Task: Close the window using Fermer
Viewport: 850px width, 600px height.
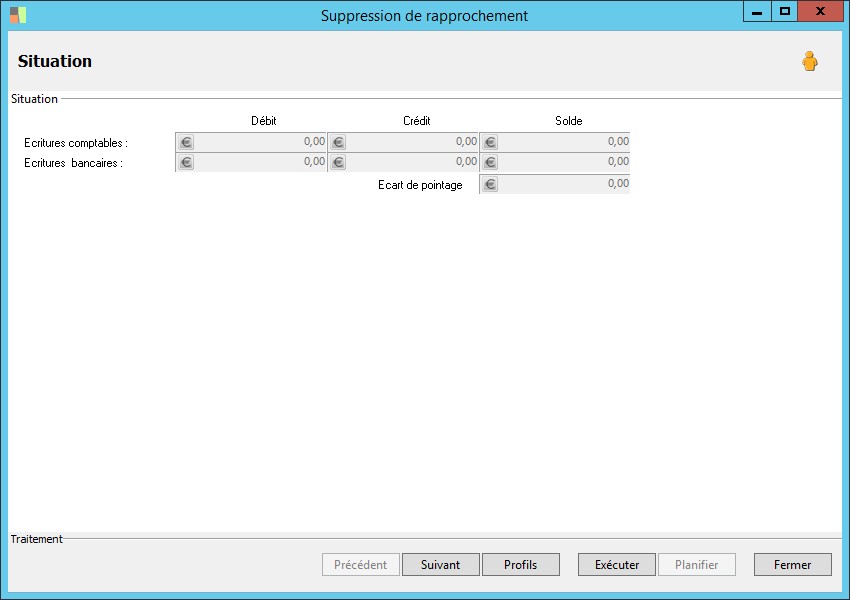Action: [792, 564]
